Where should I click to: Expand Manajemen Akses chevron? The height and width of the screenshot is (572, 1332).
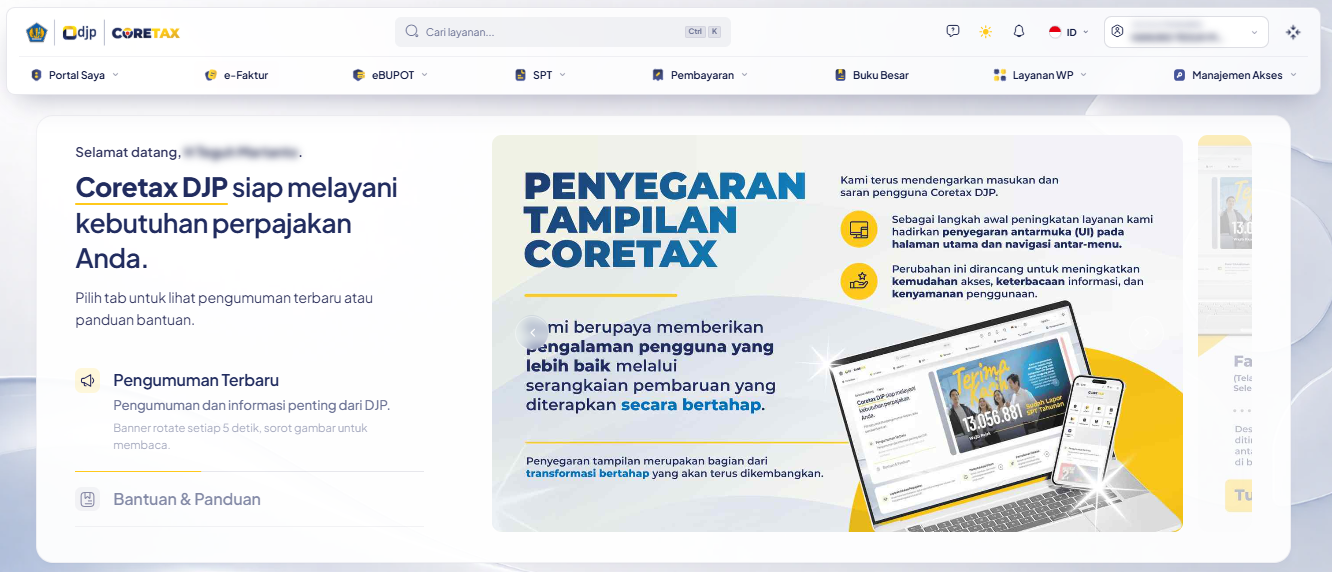1293,75
